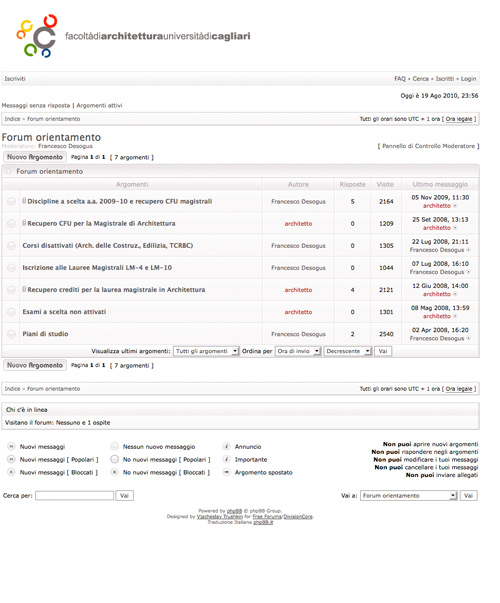Click the icon in Forum orientamento table header
This screenshot has height=603, width=500.
tap(8, 172)
